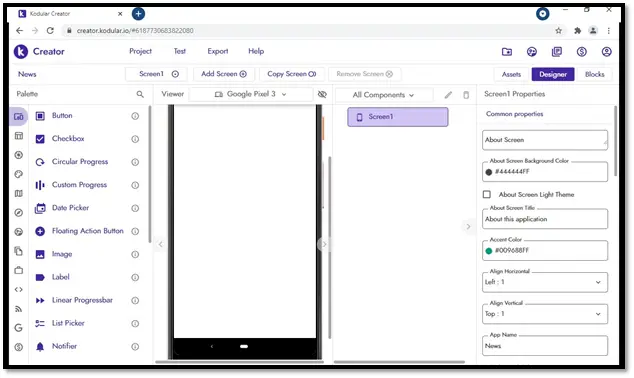Open Google Pixel 3 device dropdown
The width and height of the screenshot is (634, 378).
pos(251,94)
